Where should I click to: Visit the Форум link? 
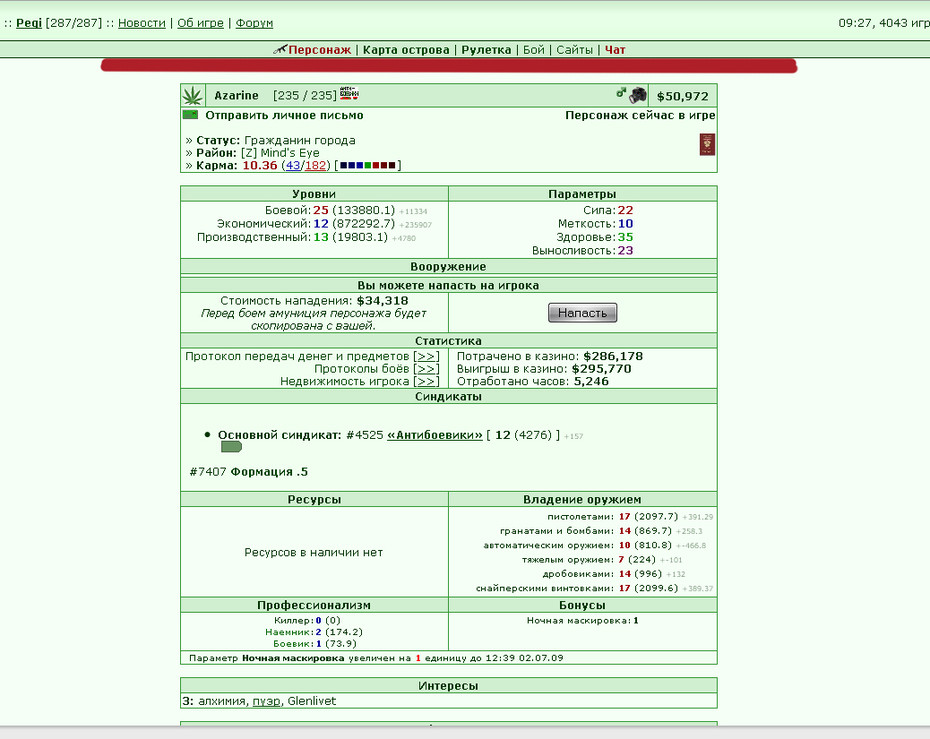[254, 23]
